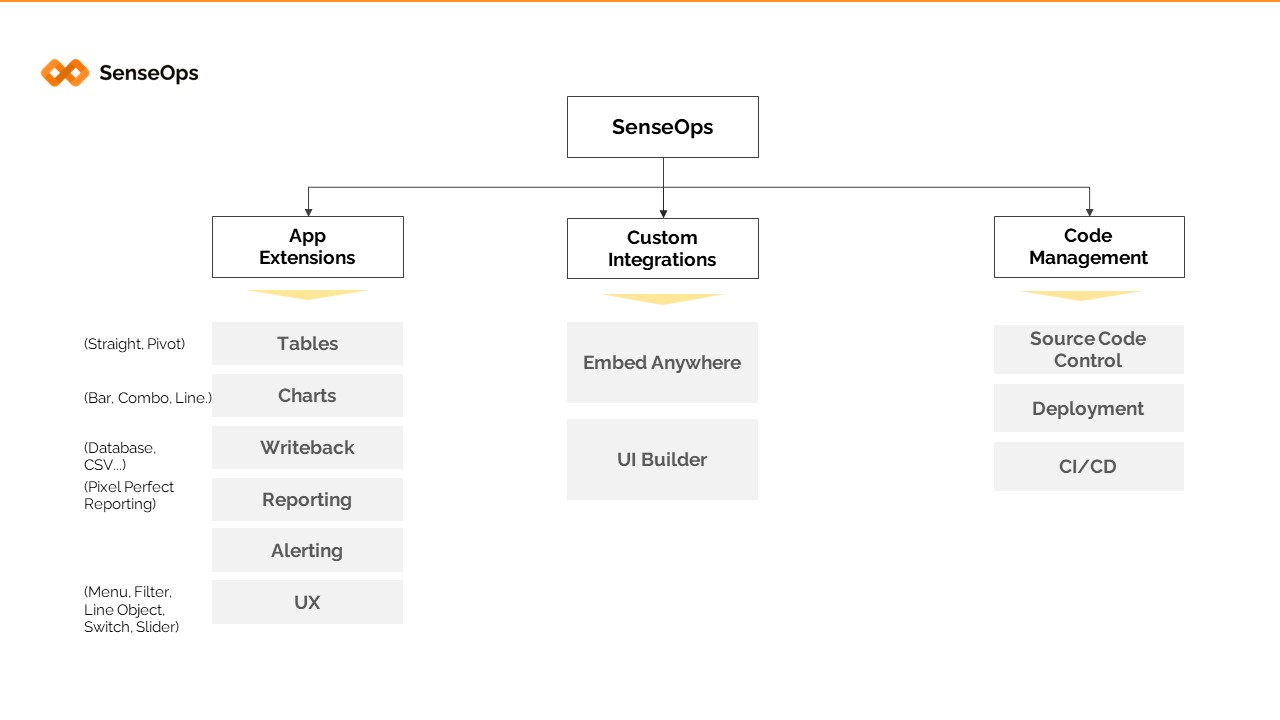Select the CI/CD block
The height and width of the screenshot is (720, 1280).
tap(1088, 466)
